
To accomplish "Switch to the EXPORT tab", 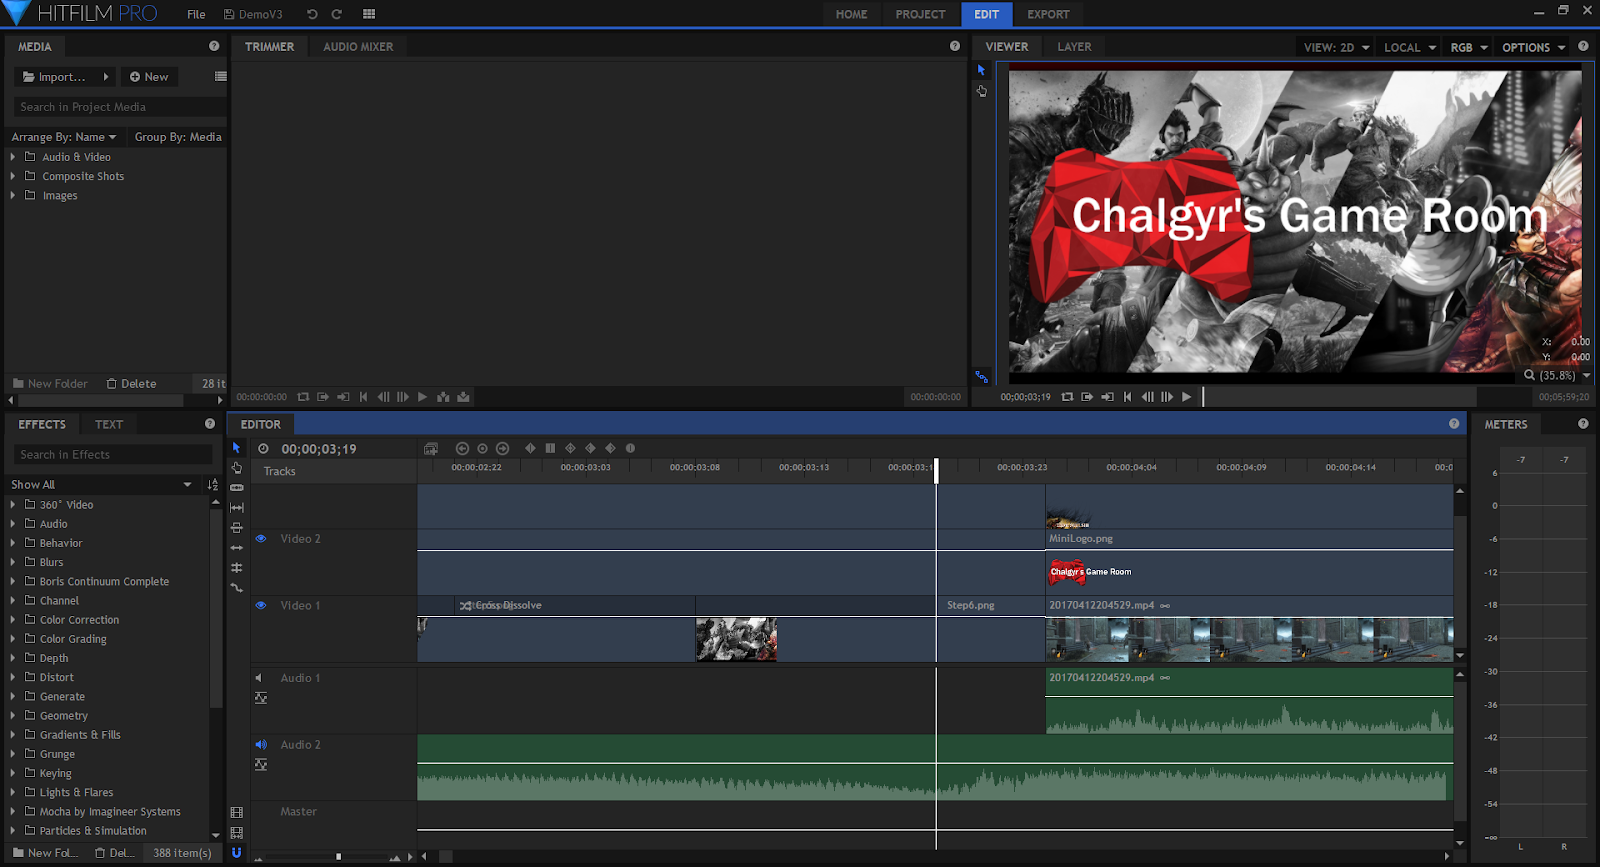I will coord(1048,14).
